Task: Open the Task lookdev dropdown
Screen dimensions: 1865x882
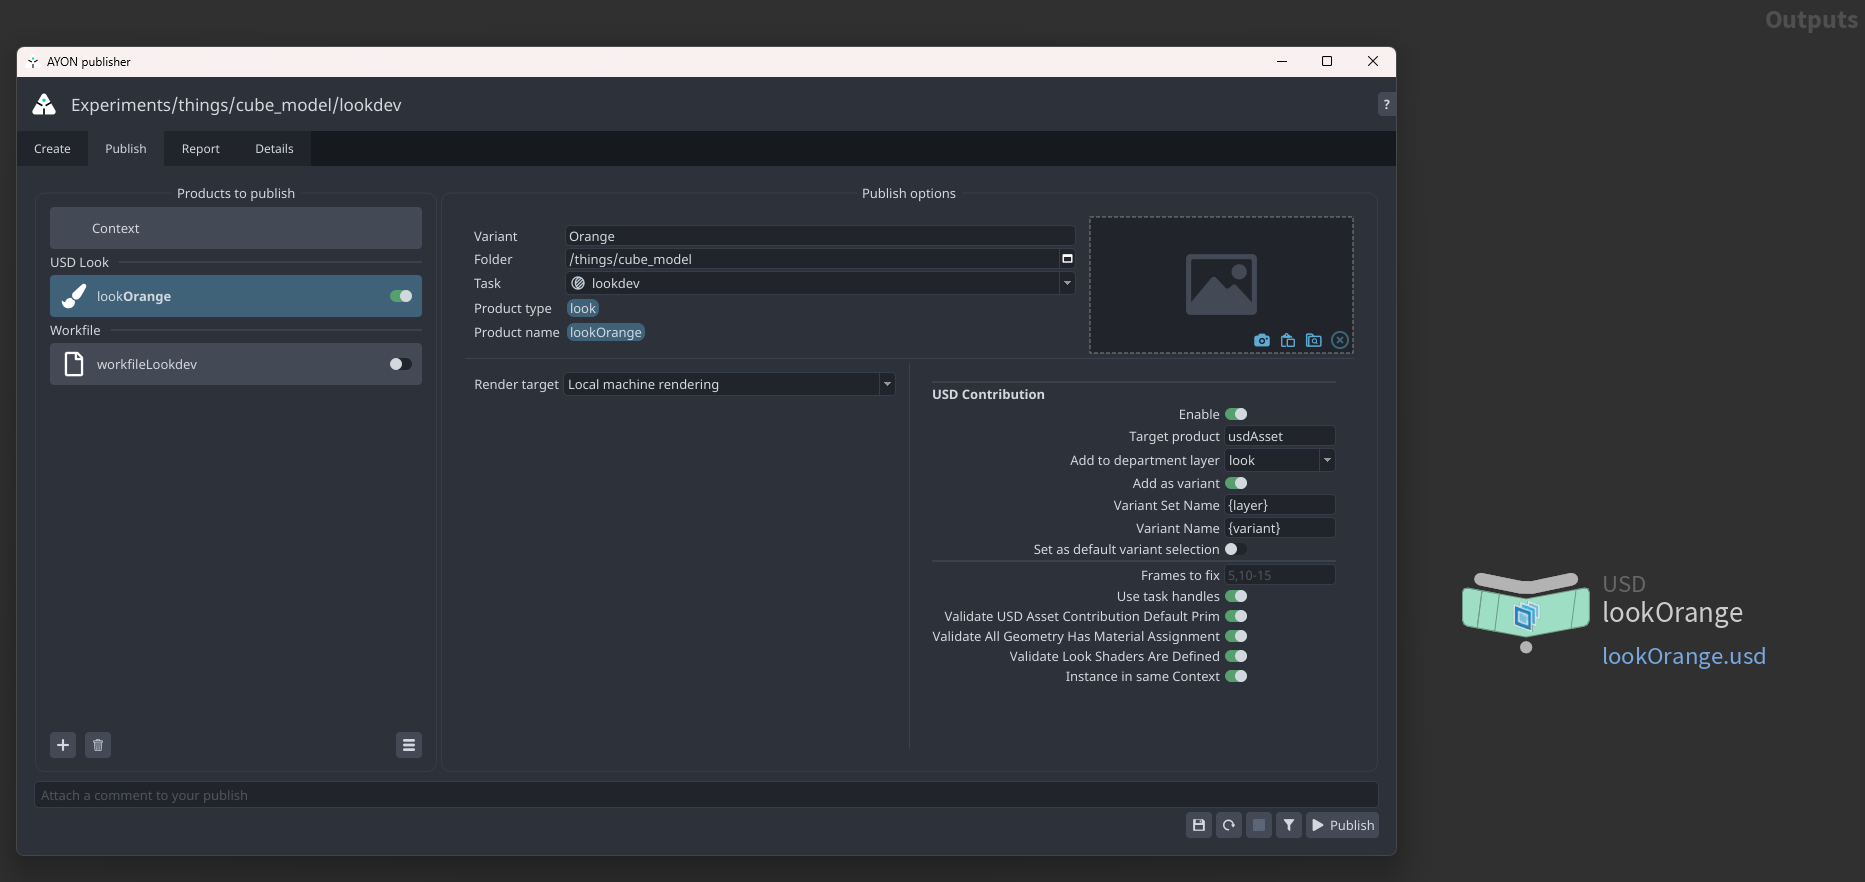Action: (820, 283)
